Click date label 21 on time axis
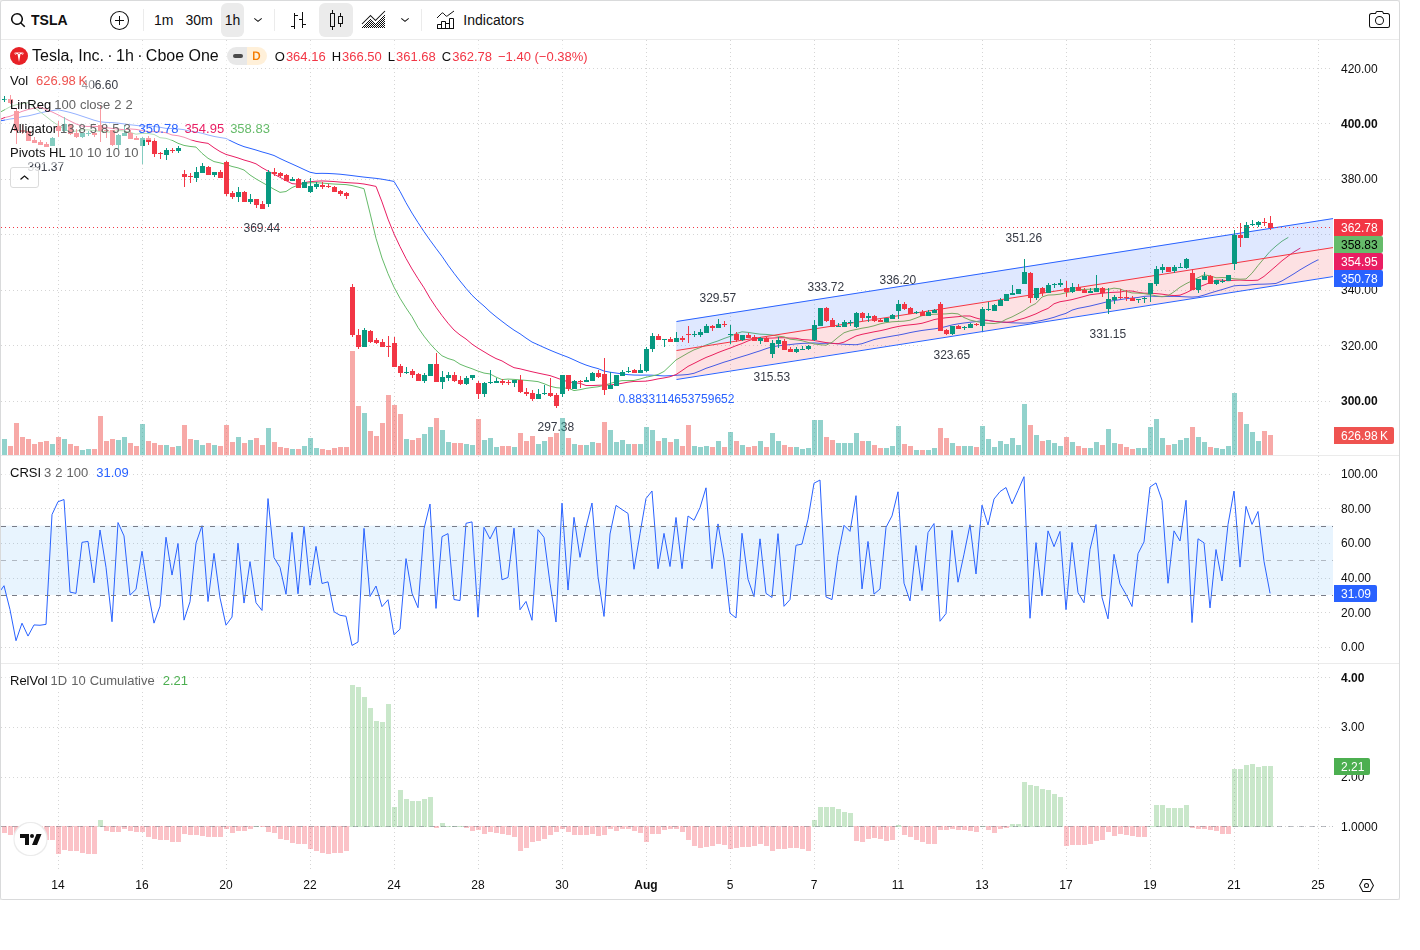The width and height of the screenshot is (1420, 950). point(1234,885)
